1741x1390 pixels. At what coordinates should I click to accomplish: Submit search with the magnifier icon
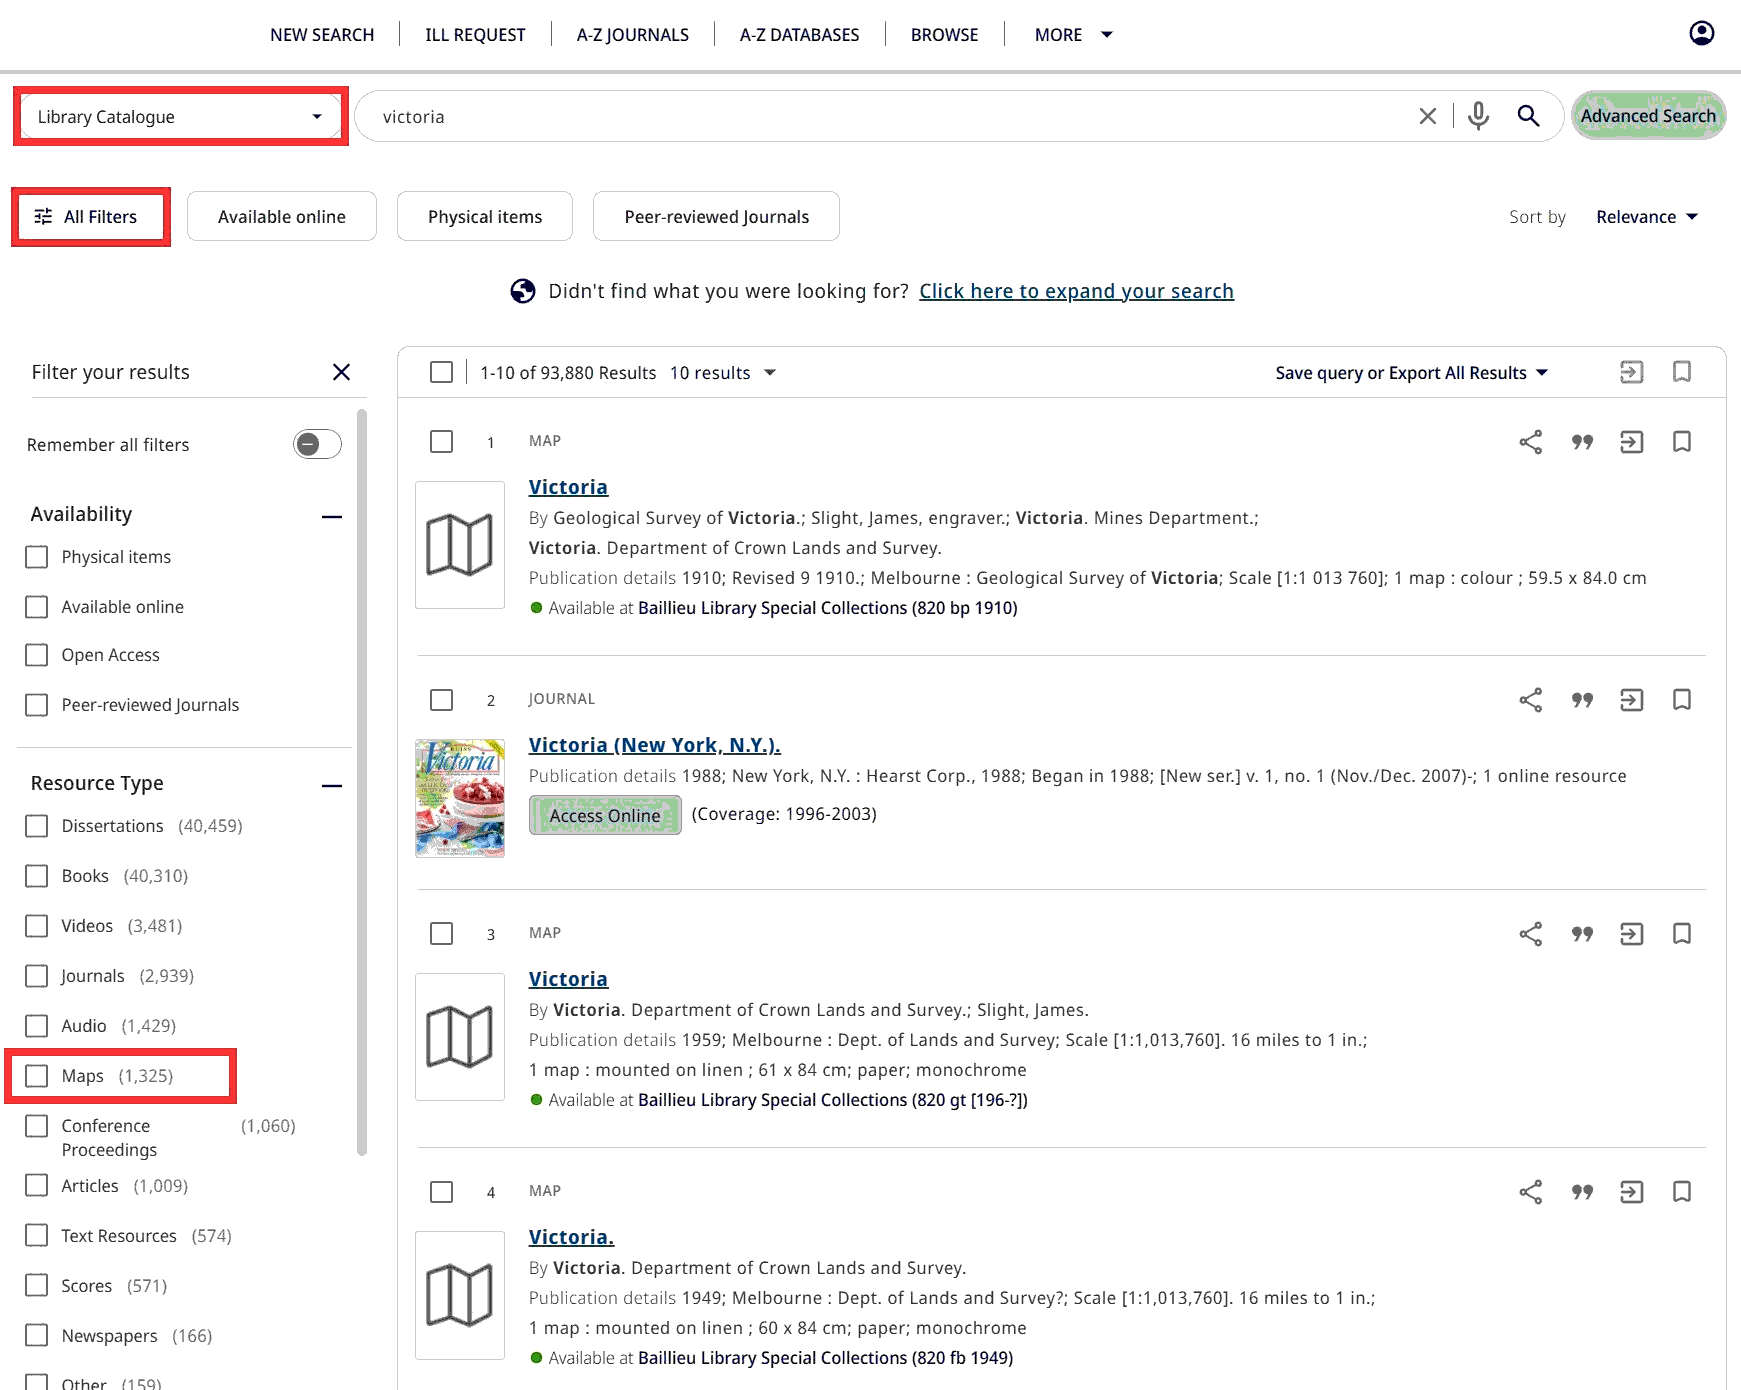[x=1528, y=116]
